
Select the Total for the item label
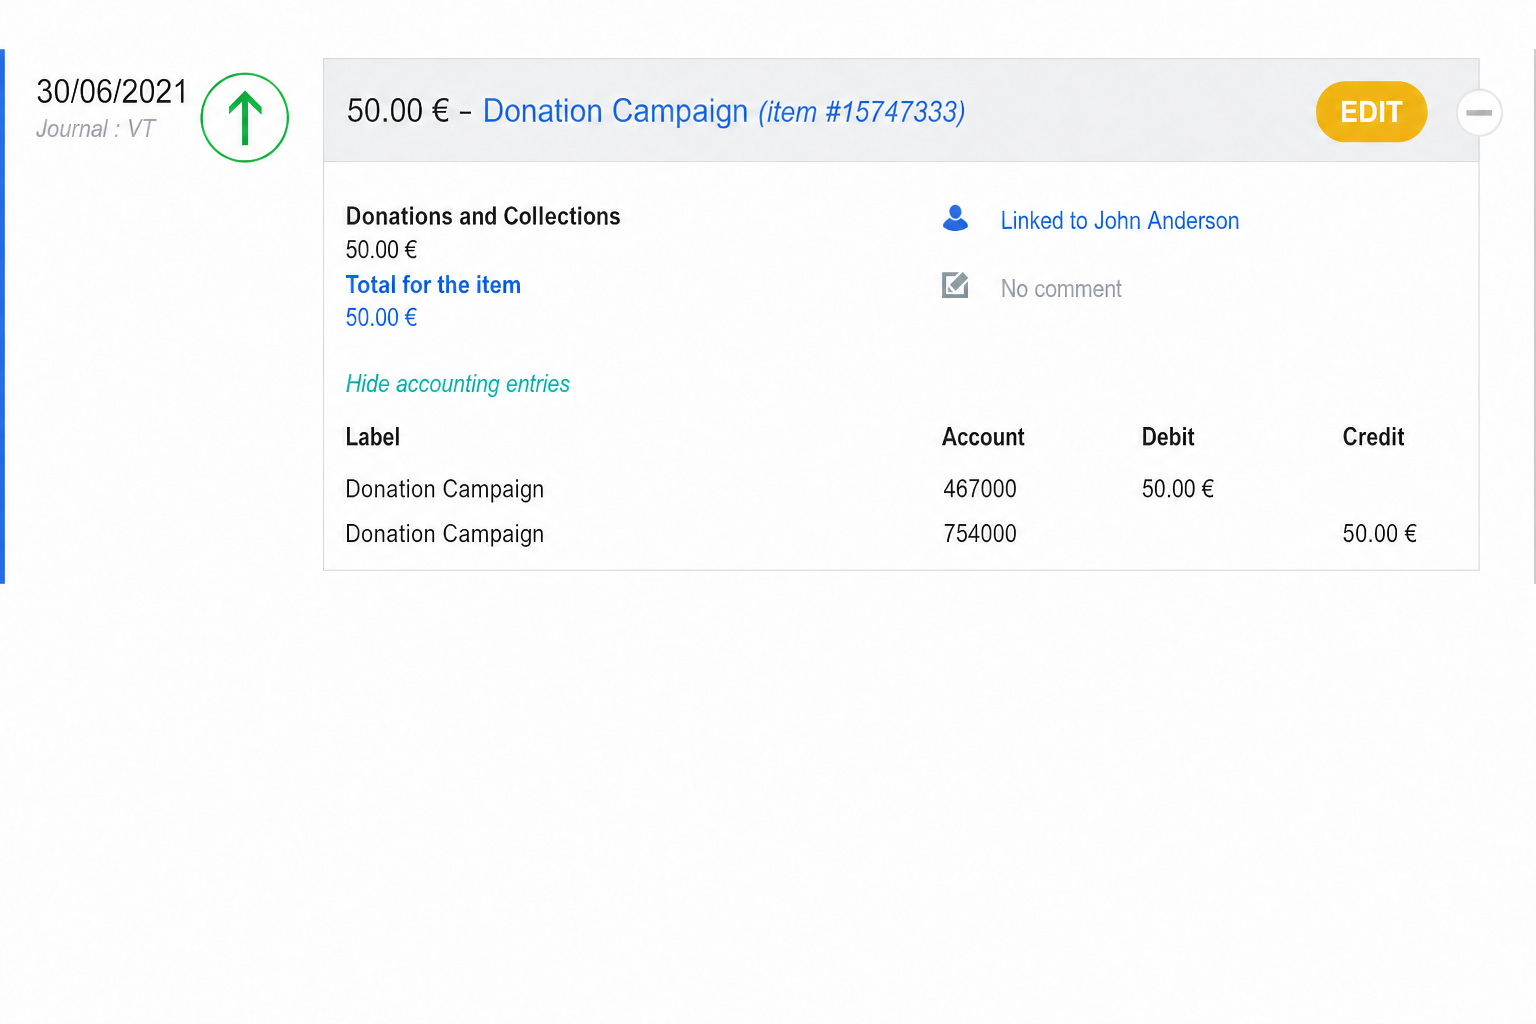pyautogui.click(x=433, y=285)
